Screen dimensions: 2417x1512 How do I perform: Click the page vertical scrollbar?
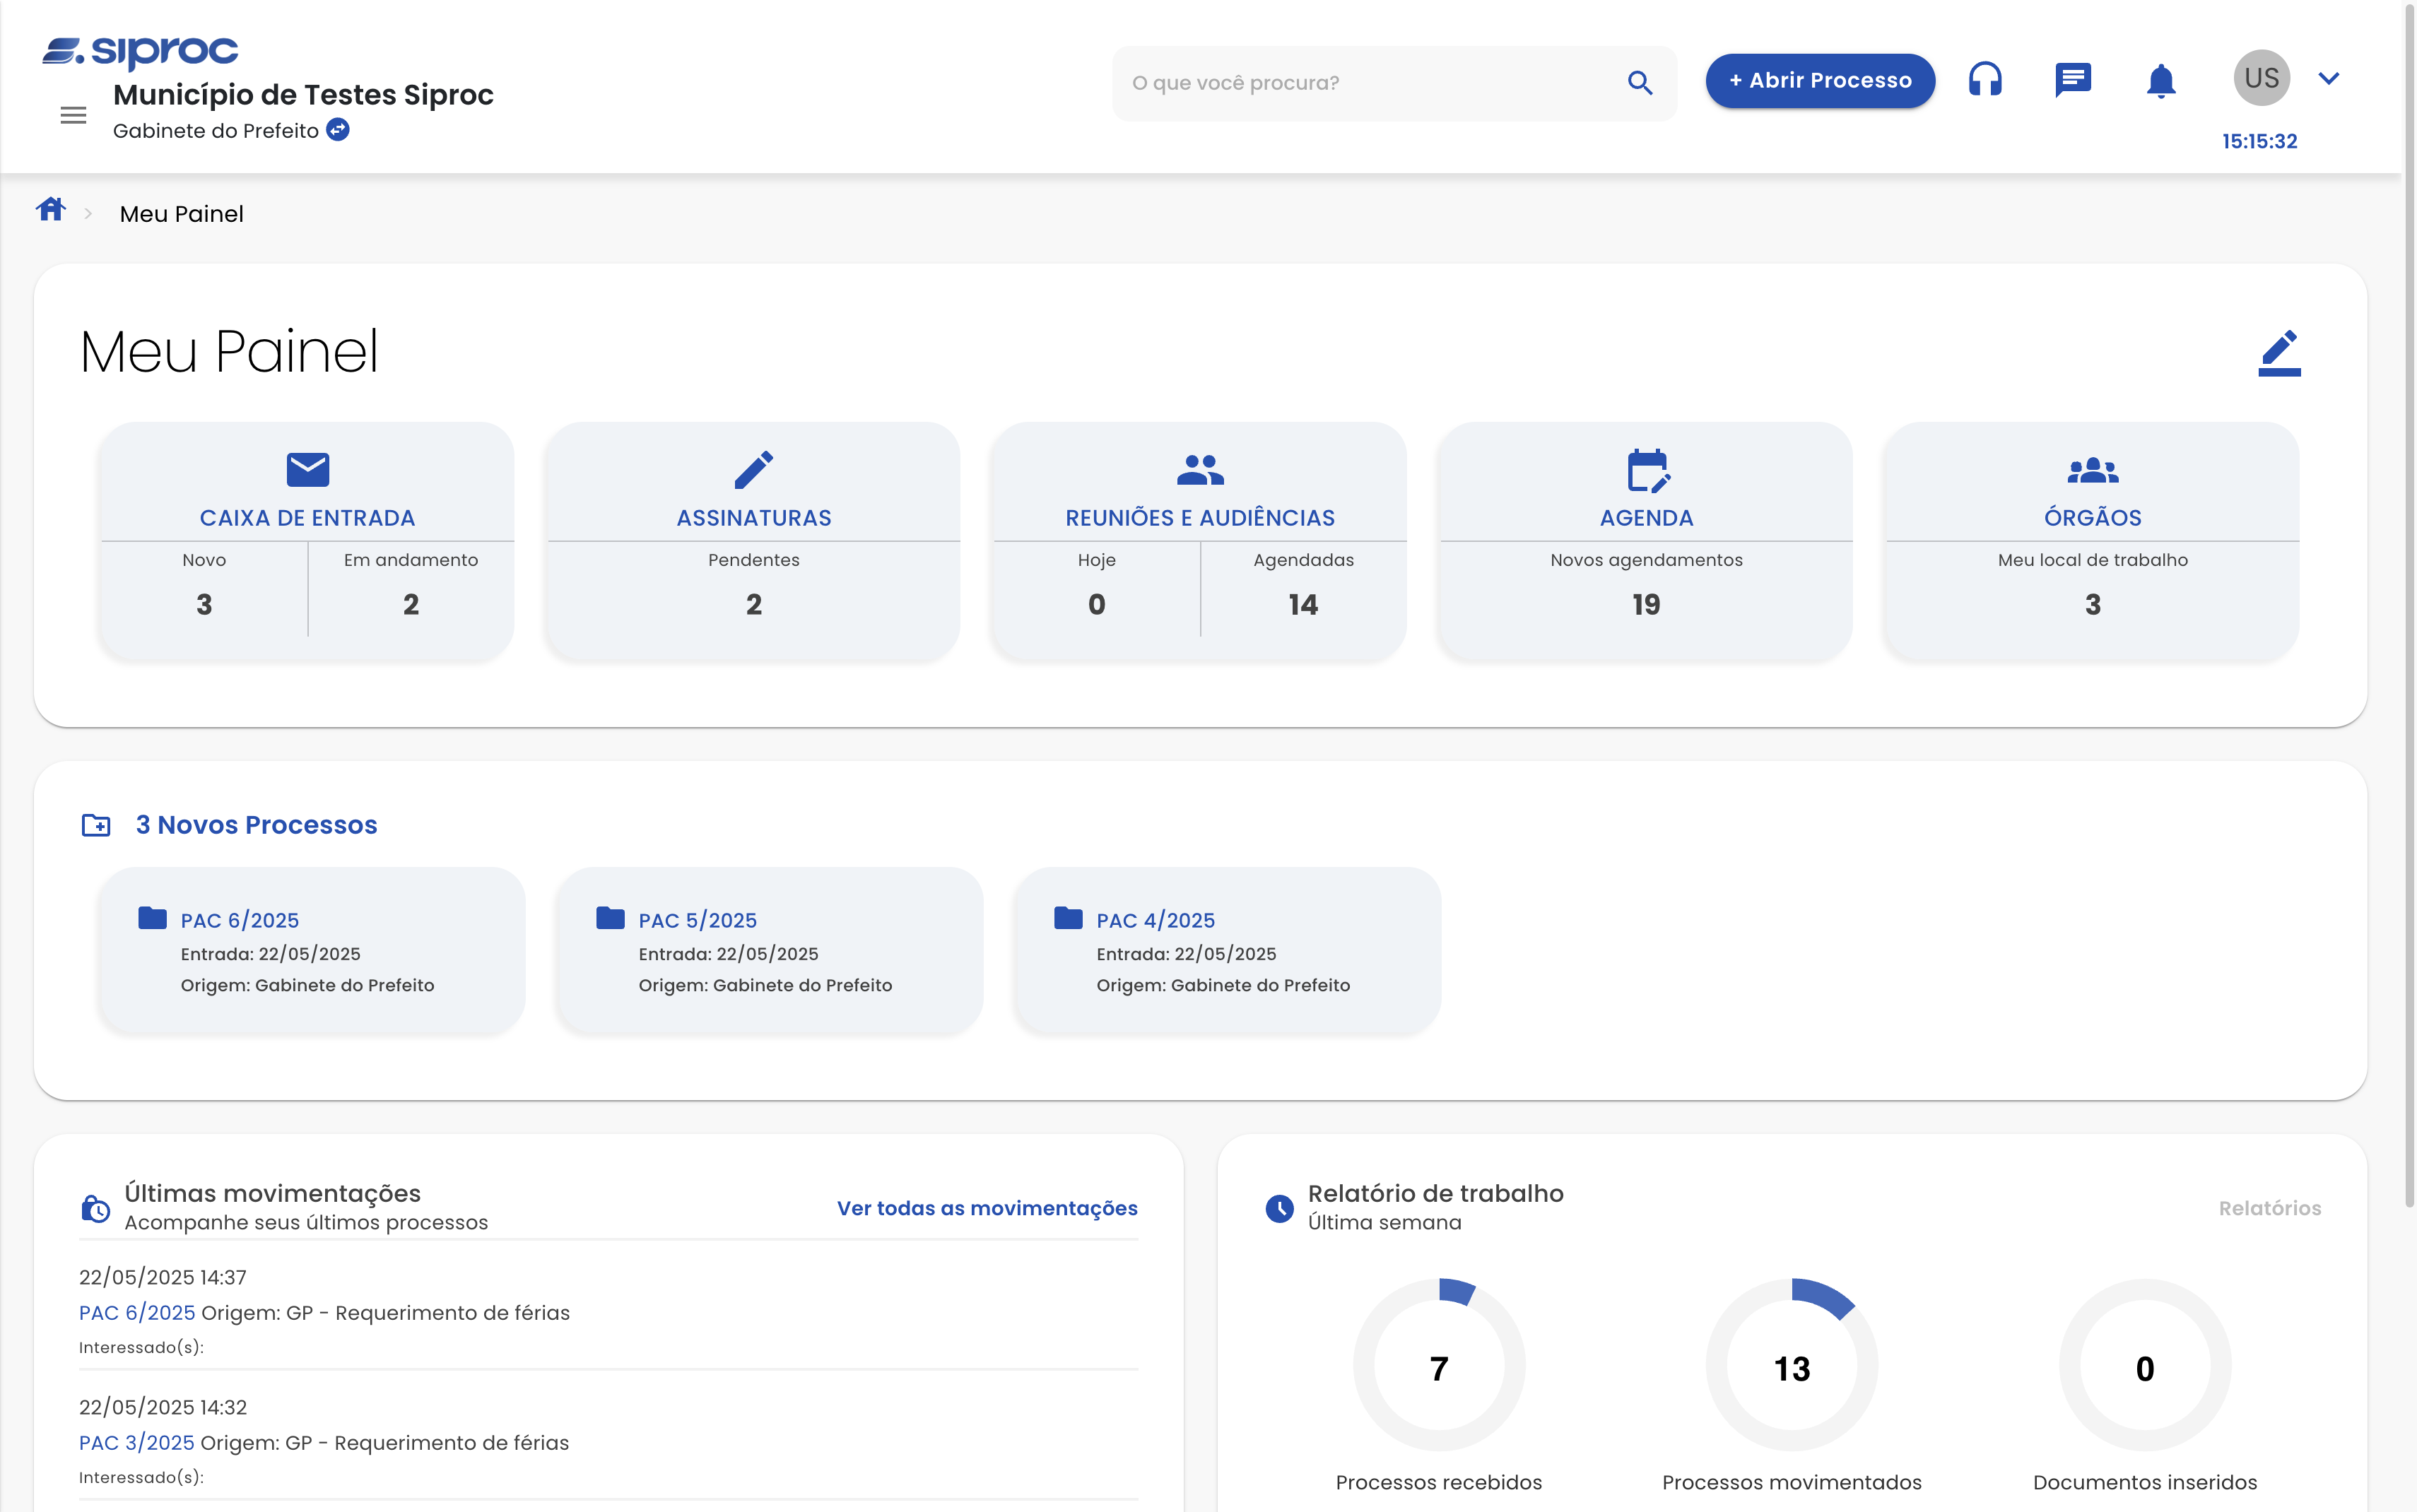(2409, 605)
